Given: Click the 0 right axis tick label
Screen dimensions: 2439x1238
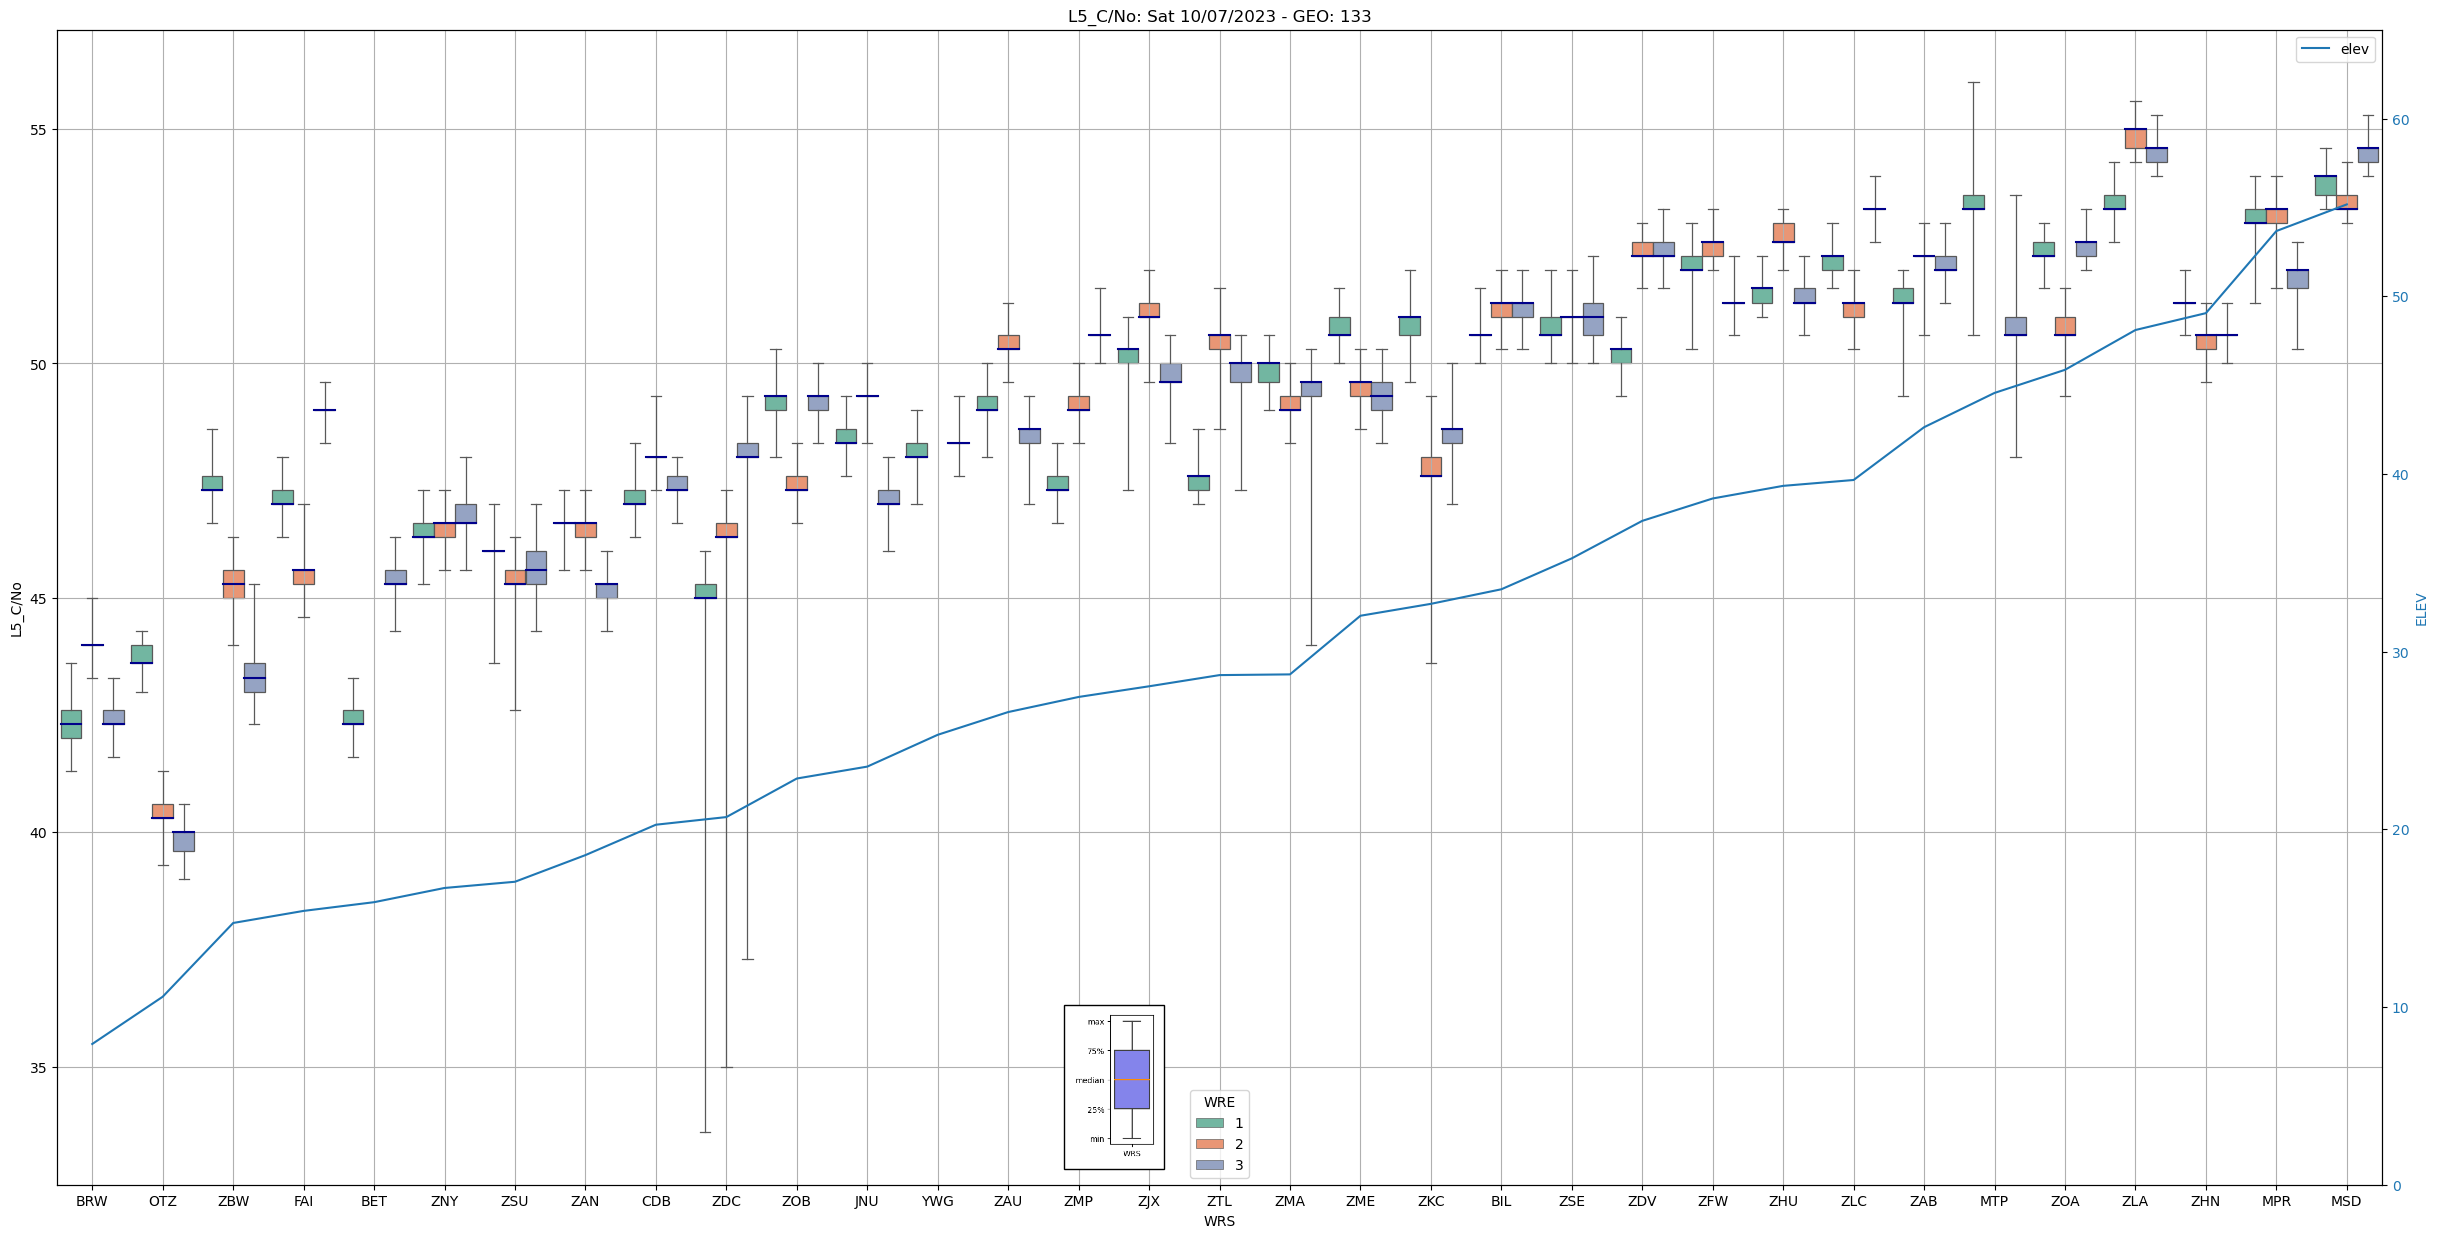Looking at the screenshot, I should (2396, 1186).
